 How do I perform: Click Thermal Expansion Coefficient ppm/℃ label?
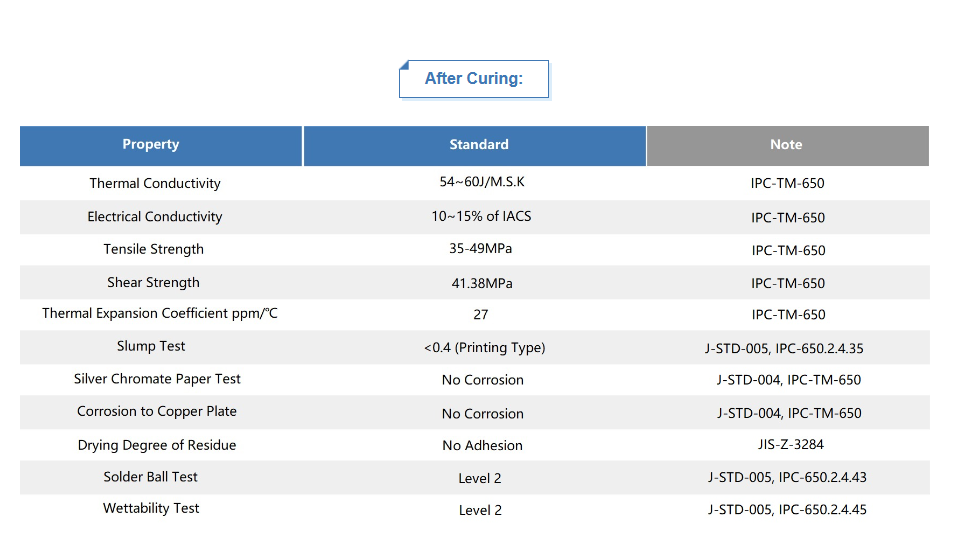click(x=160, y=314)
